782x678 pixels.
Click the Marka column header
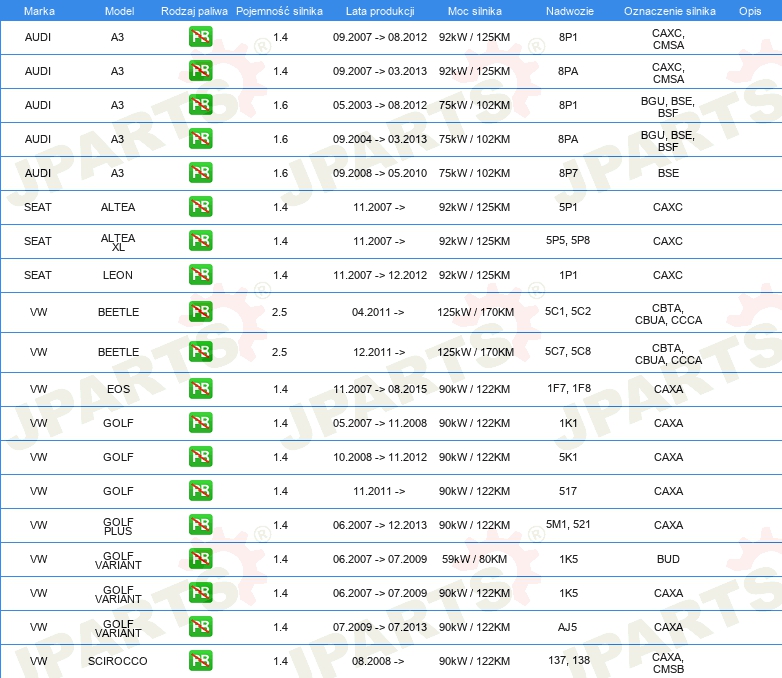[39, 11]
